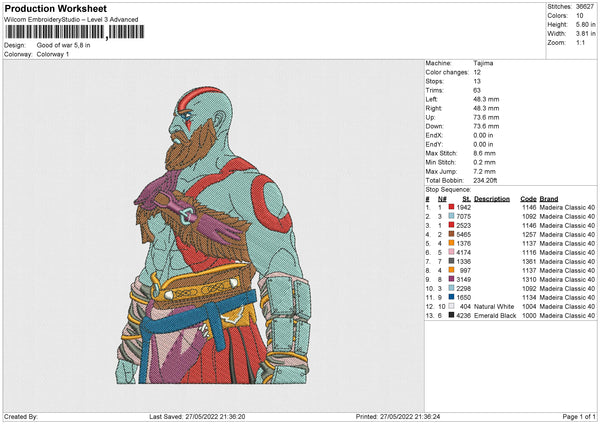The image size is (600, 424).
Task: Click the 'Code' column header
Action: (528, 199)
